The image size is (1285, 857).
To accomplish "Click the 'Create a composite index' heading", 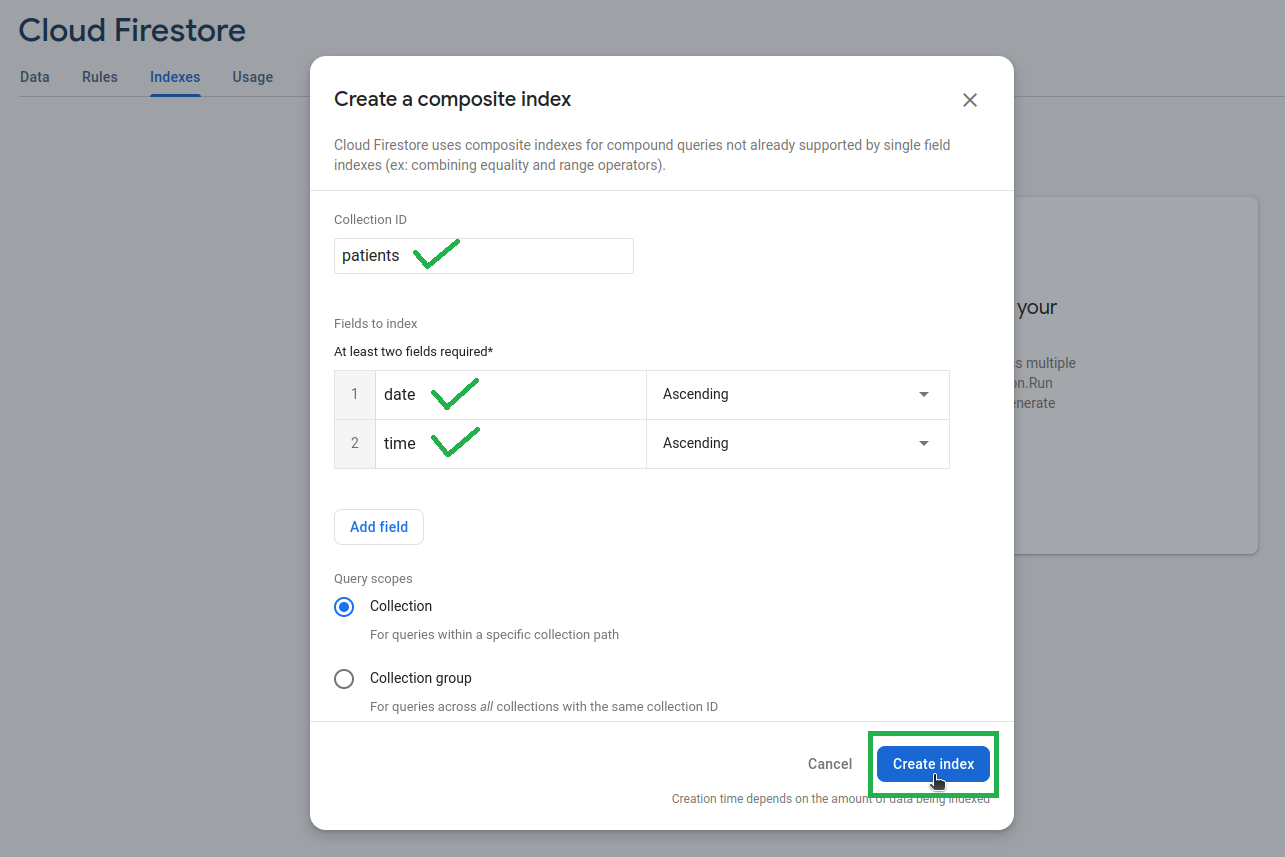I will (x=453, y=99).
